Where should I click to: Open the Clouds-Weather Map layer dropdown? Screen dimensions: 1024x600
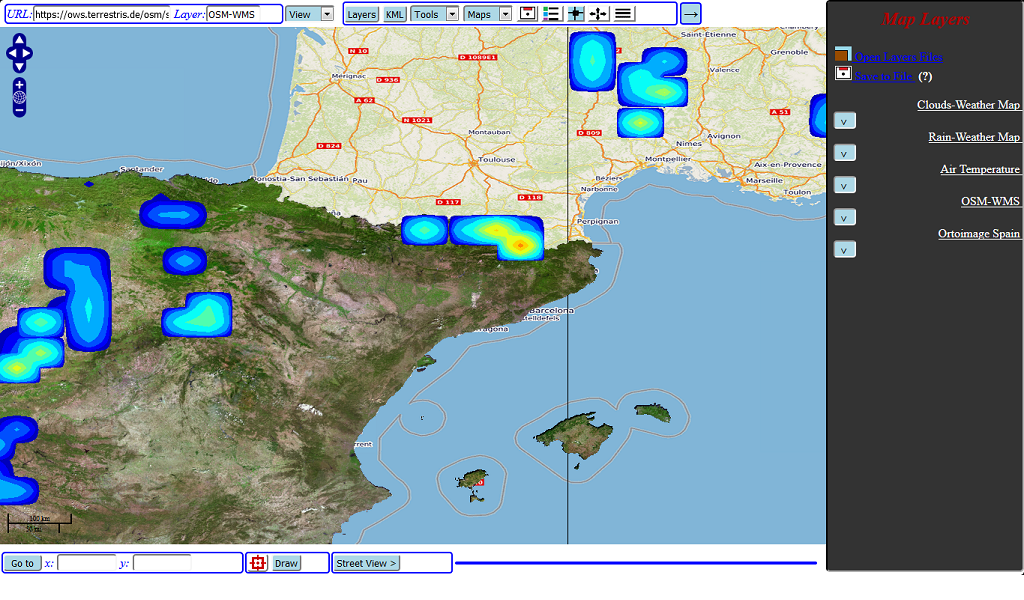[844, 120]
